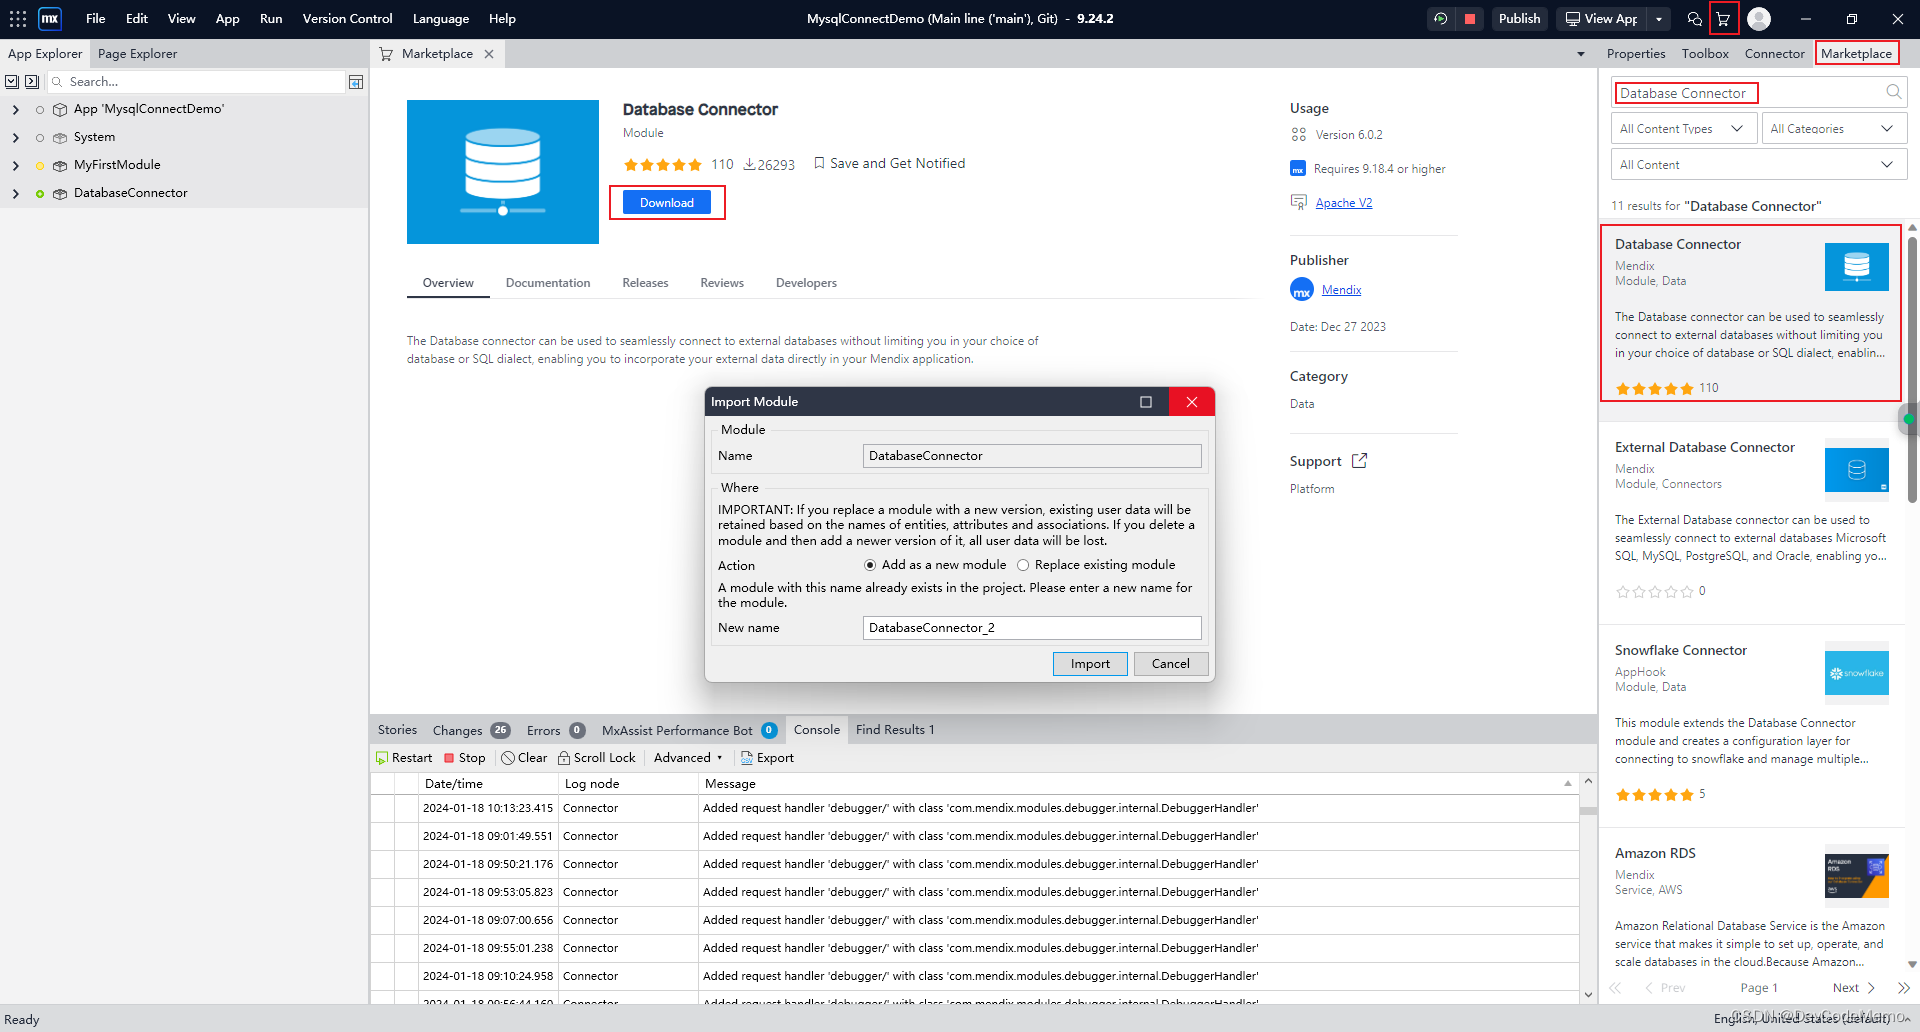Clear the console output
Image resolution: width=1920 pixels, height=1032 pixels.
(x=523, y=757)
